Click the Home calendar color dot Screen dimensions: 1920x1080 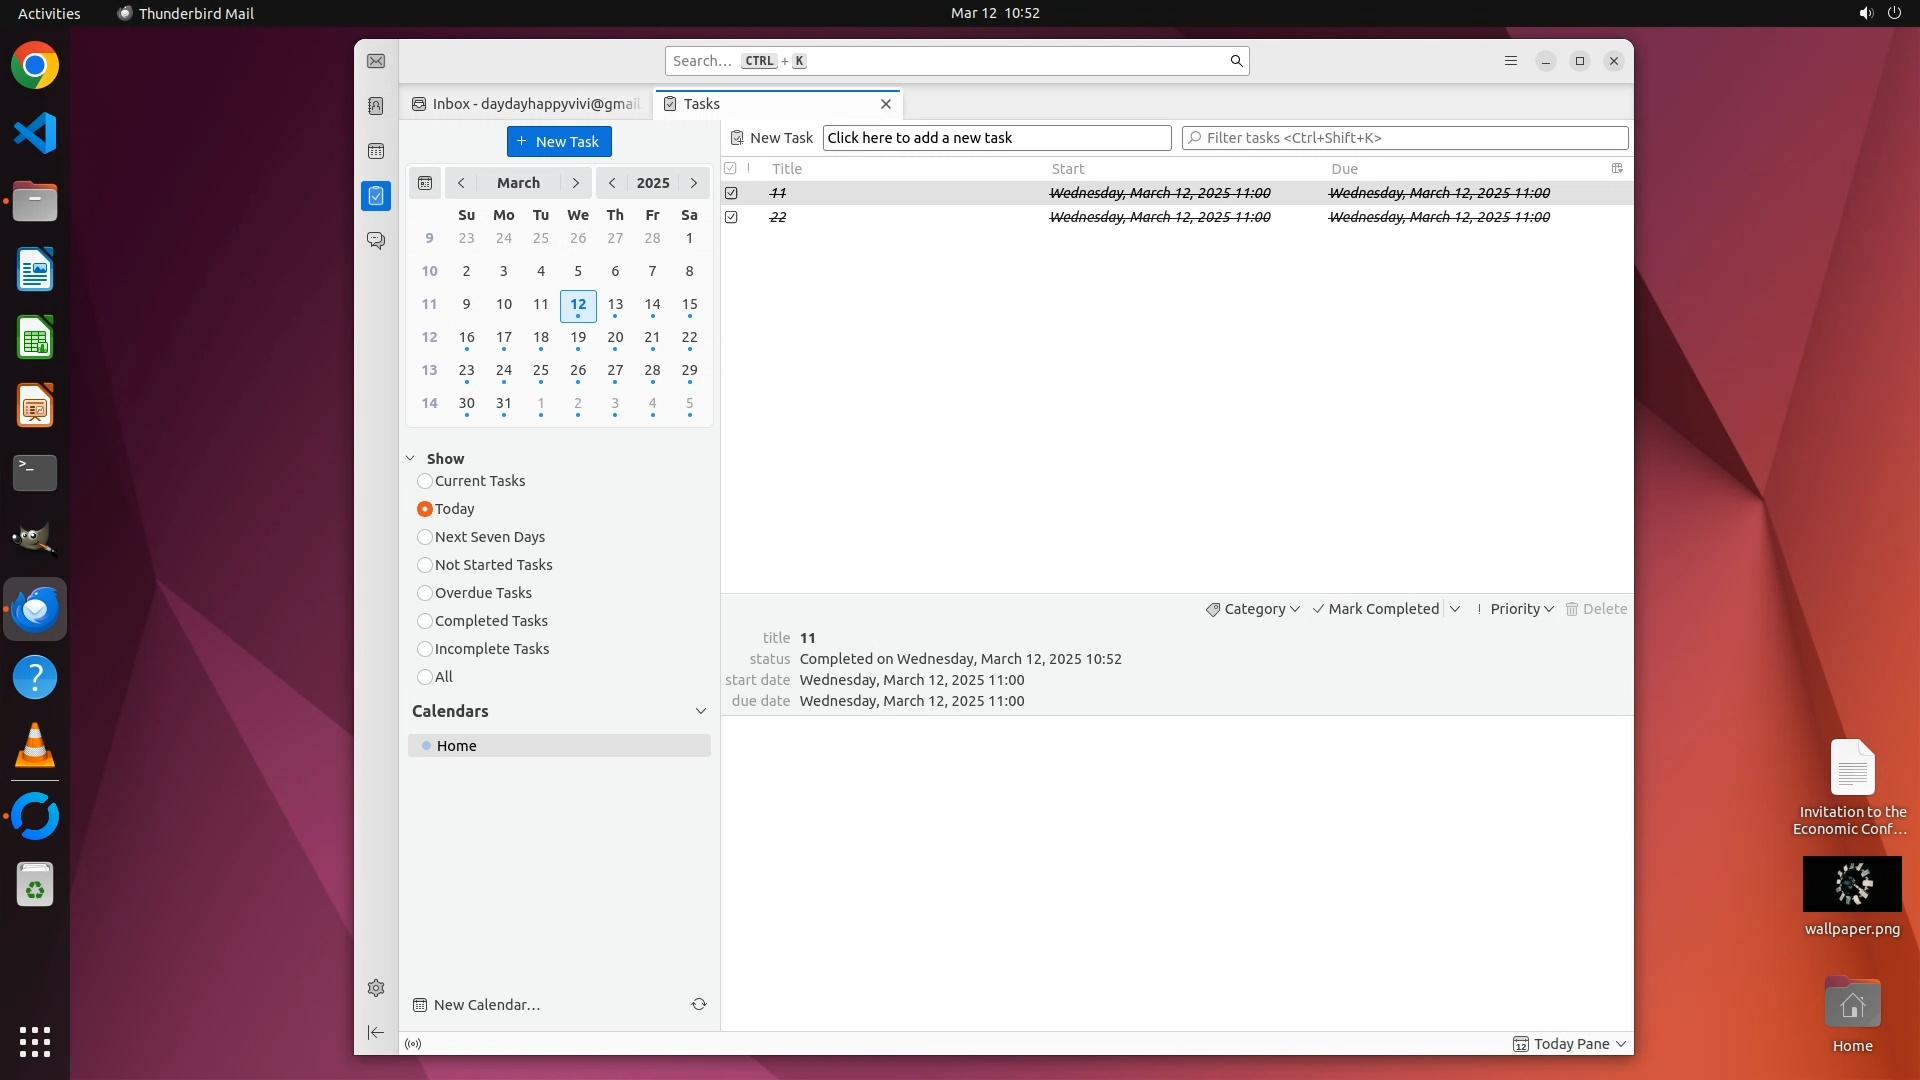pos(426,746)
